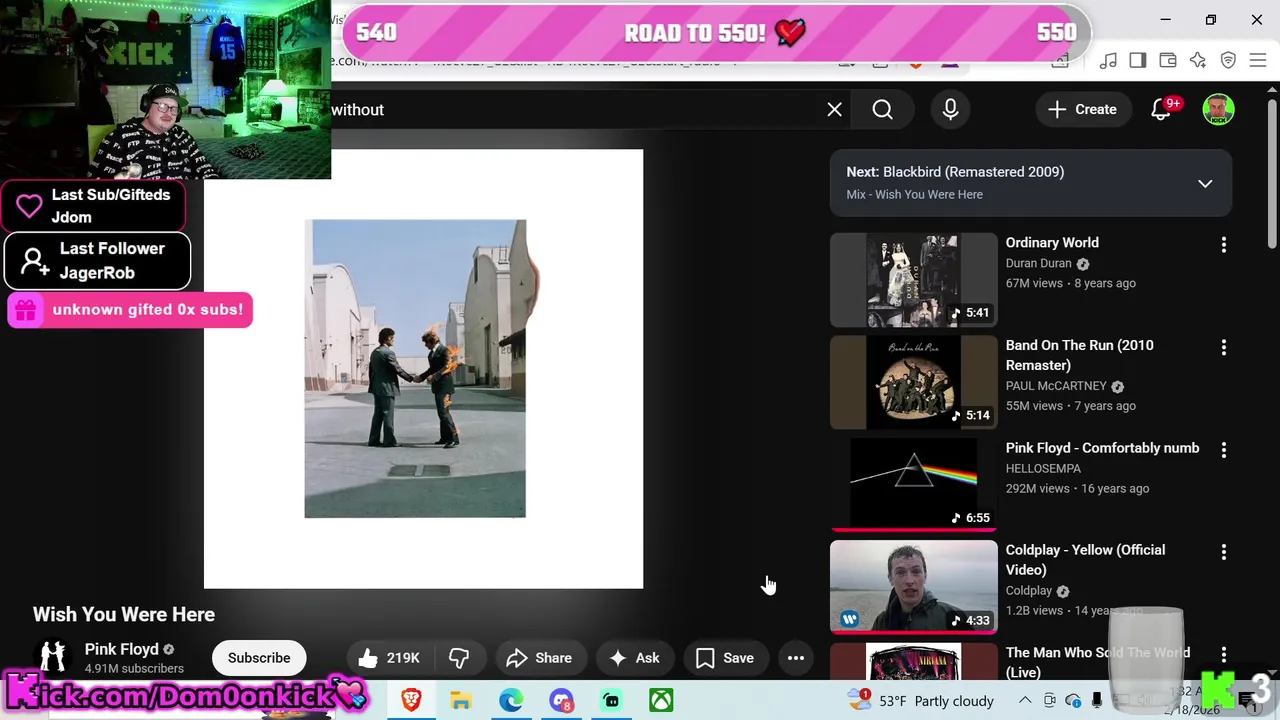Click PAUL McCARTNEY channel name
The image size is (1280, 720).
pyautogui.click(x=1056, y=386)
